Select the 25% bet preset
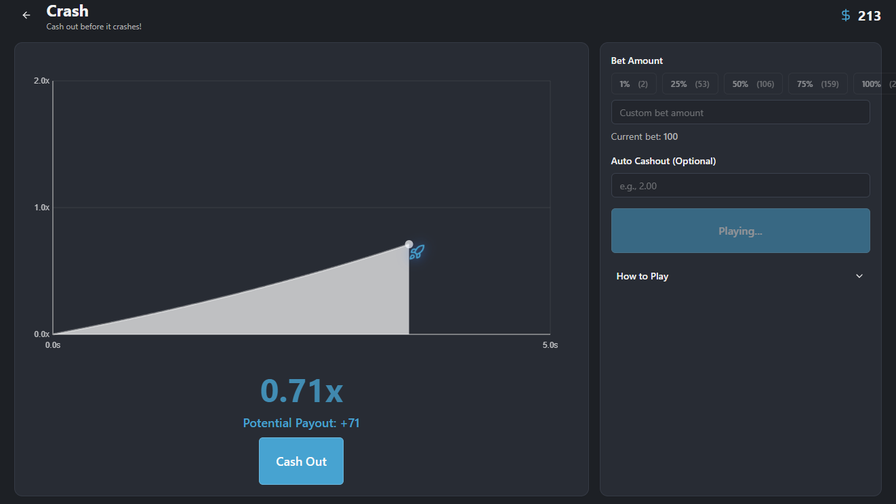The image size is (896, 504). (689, 85)
